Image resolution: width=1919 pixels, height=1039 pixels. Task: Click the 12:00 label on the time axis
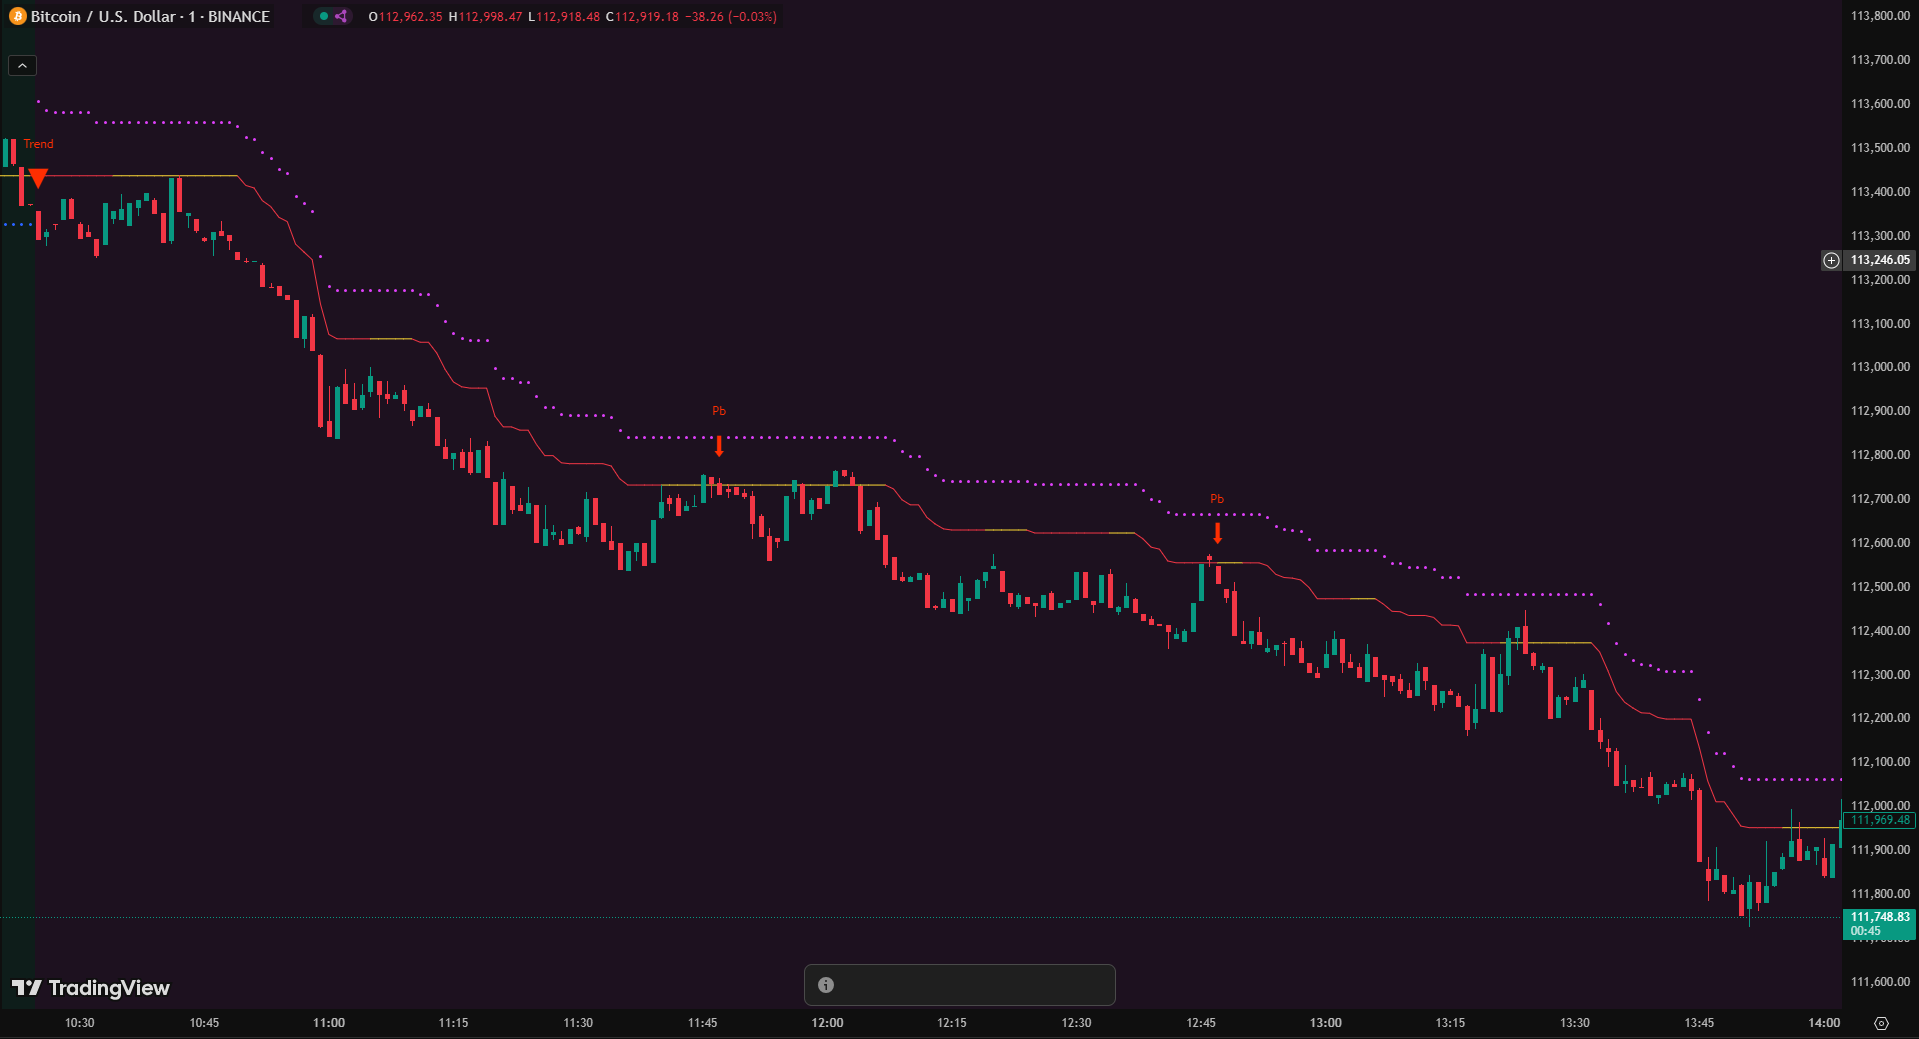point(827,1023)
